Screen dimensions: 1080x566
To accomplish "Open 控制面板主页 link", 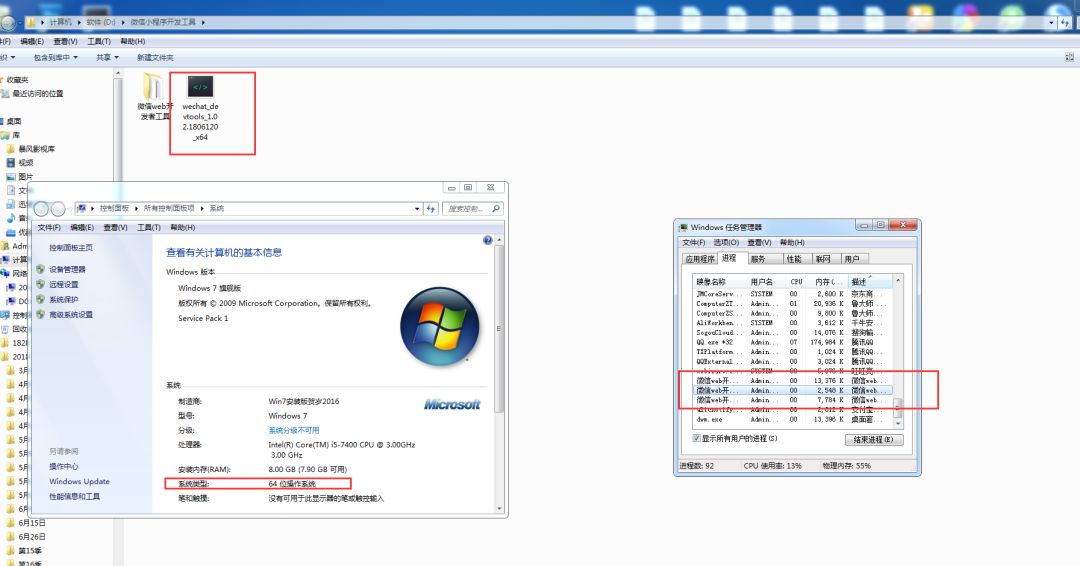I will [x=70, y=248].
